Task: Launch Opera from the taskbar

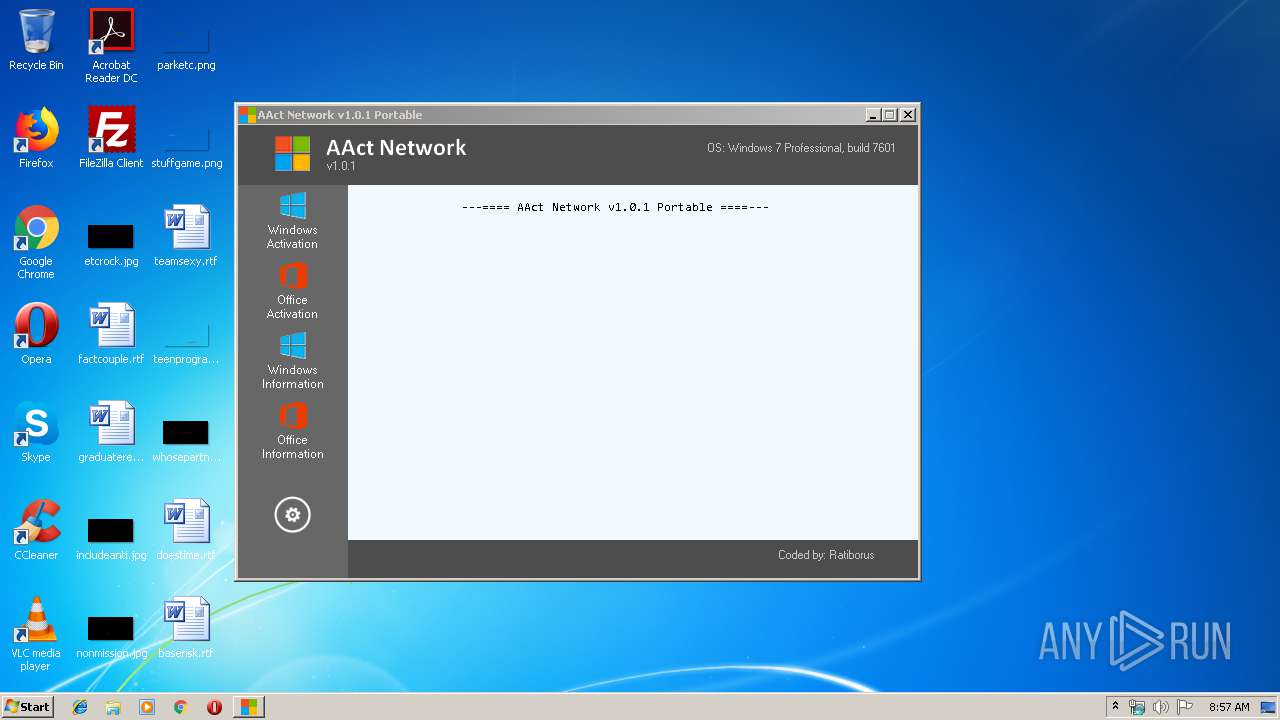Action: point(214,707)
